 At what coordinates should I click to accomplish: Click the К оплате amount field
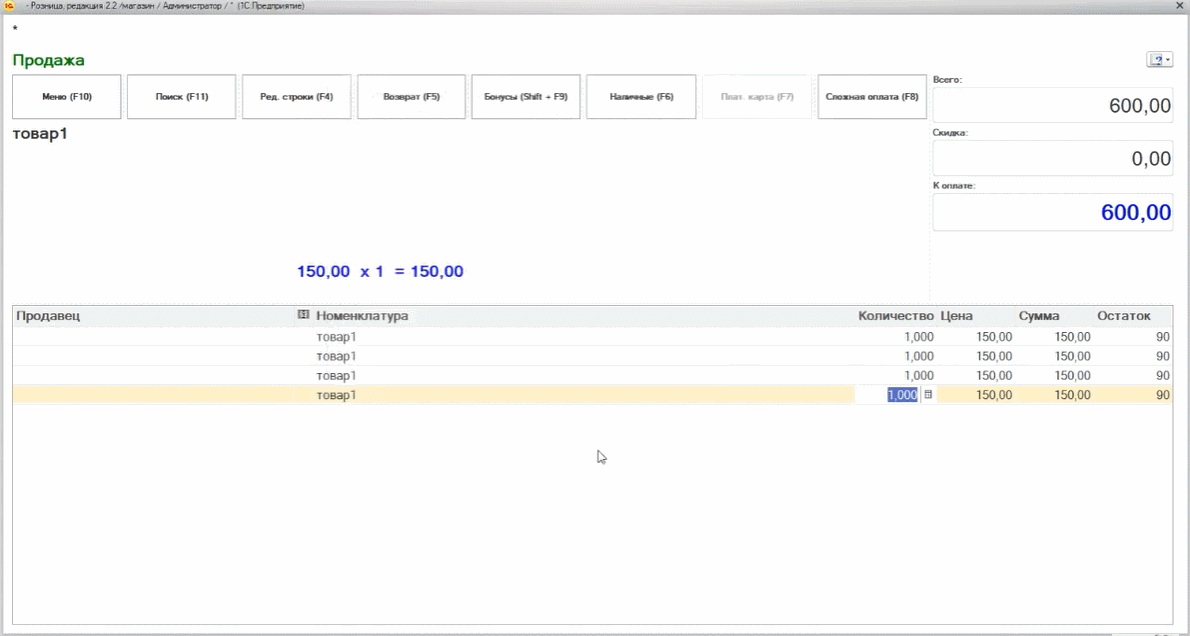click(x=1052, y=212)
